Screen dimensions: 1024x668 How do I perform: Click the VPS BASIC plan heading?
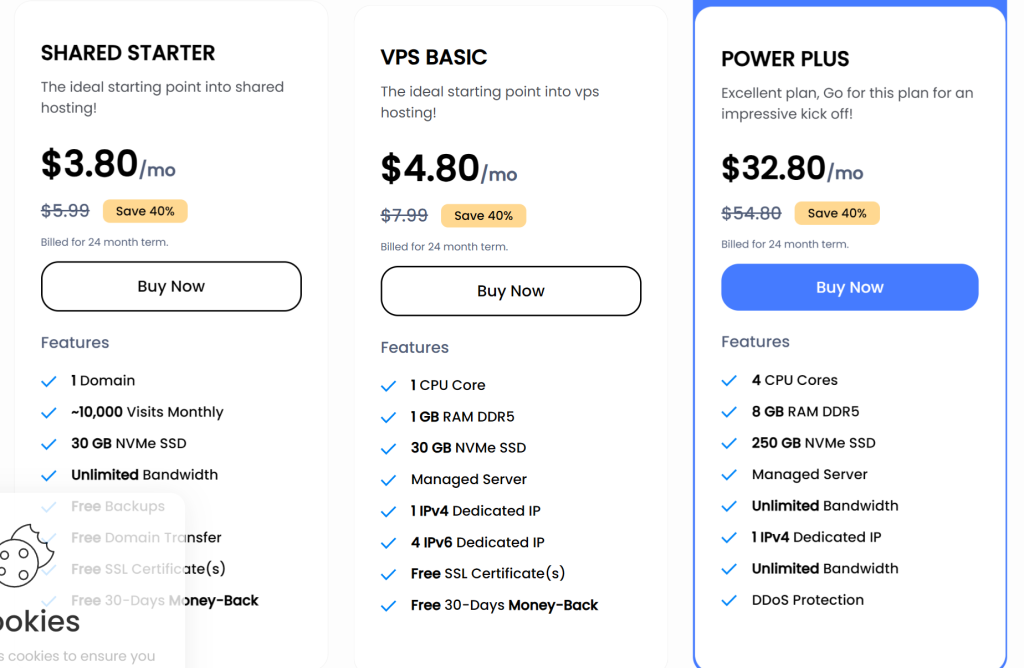tap(434, 57)
